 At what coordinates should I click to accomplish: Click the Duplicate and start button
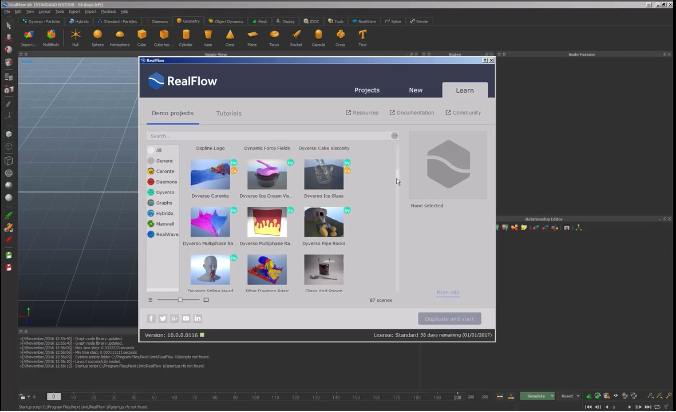coord(449,319)
